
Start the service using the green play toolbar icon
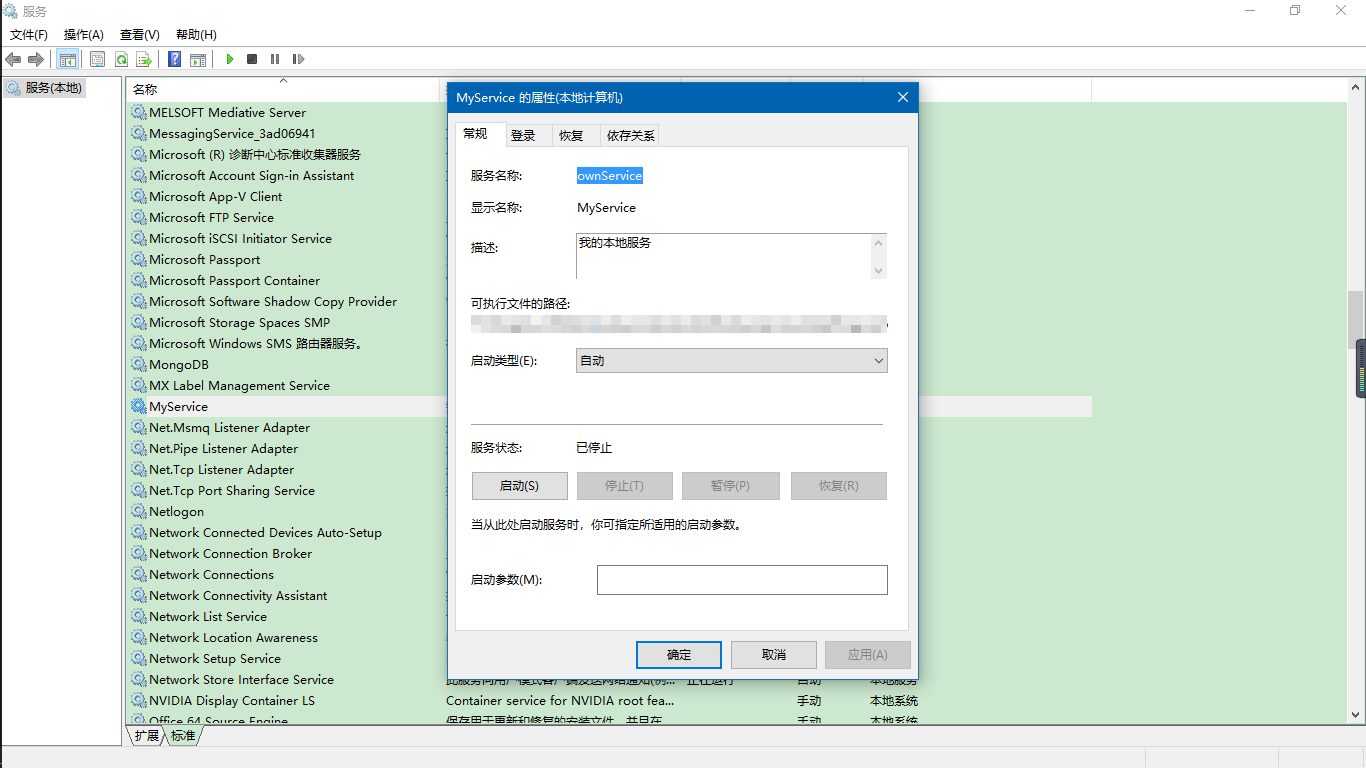coord(229,59)
